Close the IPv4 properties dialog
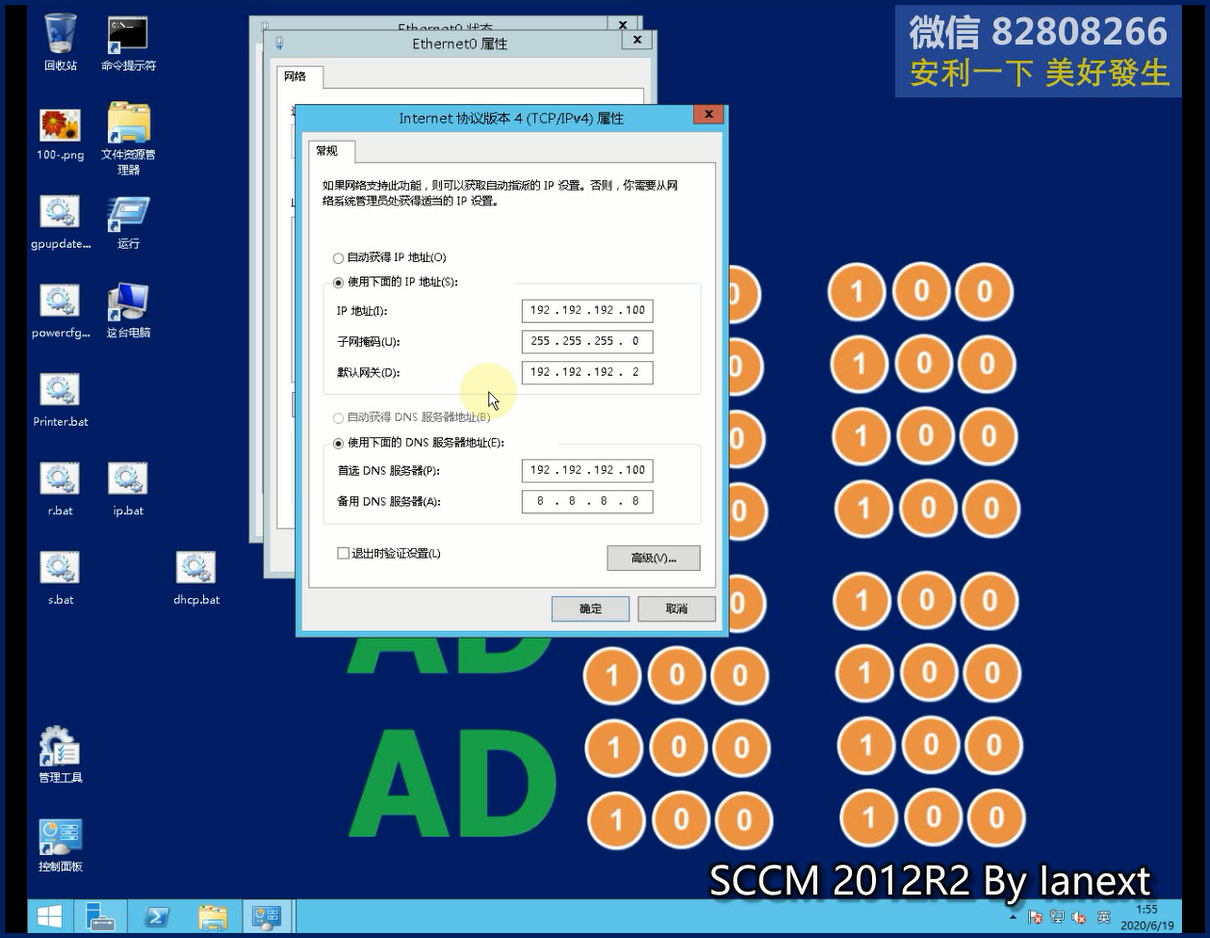 708,114
